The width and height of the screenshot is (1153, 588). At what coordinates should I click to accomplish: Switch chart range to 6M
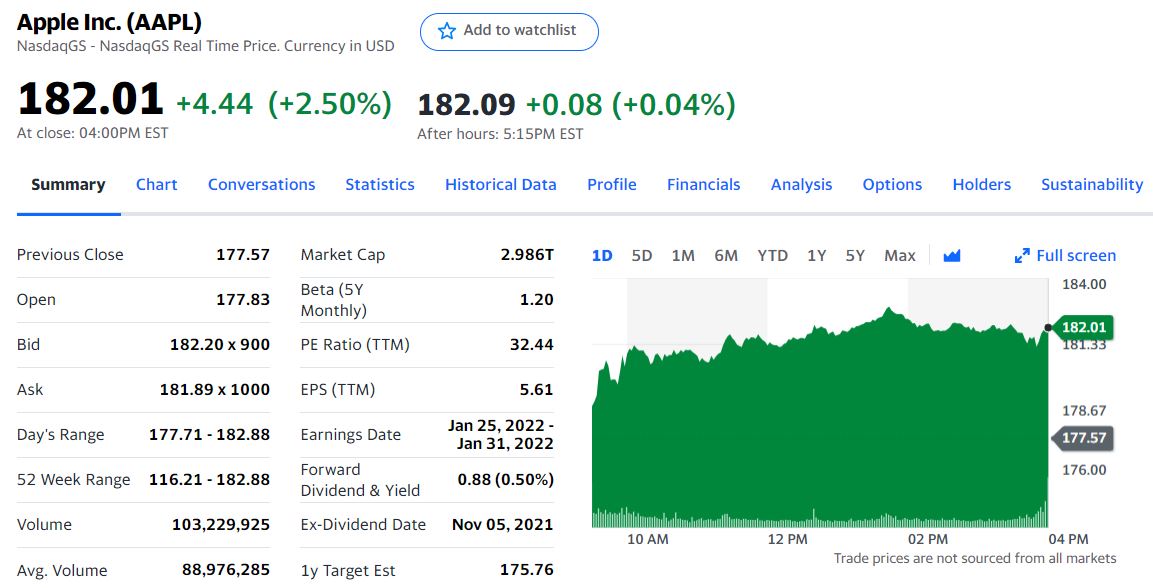click(x=726, y=255)
